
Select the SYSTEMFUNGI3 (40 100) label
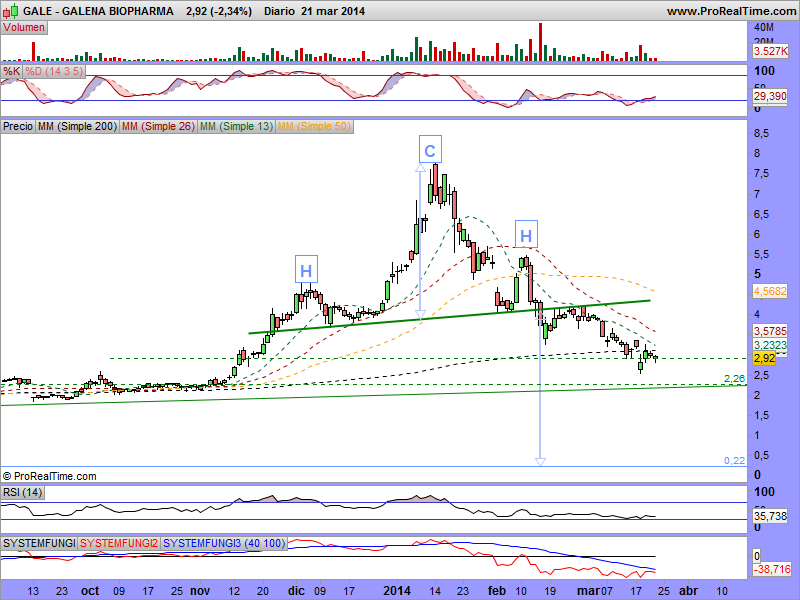tap(224, 543)
